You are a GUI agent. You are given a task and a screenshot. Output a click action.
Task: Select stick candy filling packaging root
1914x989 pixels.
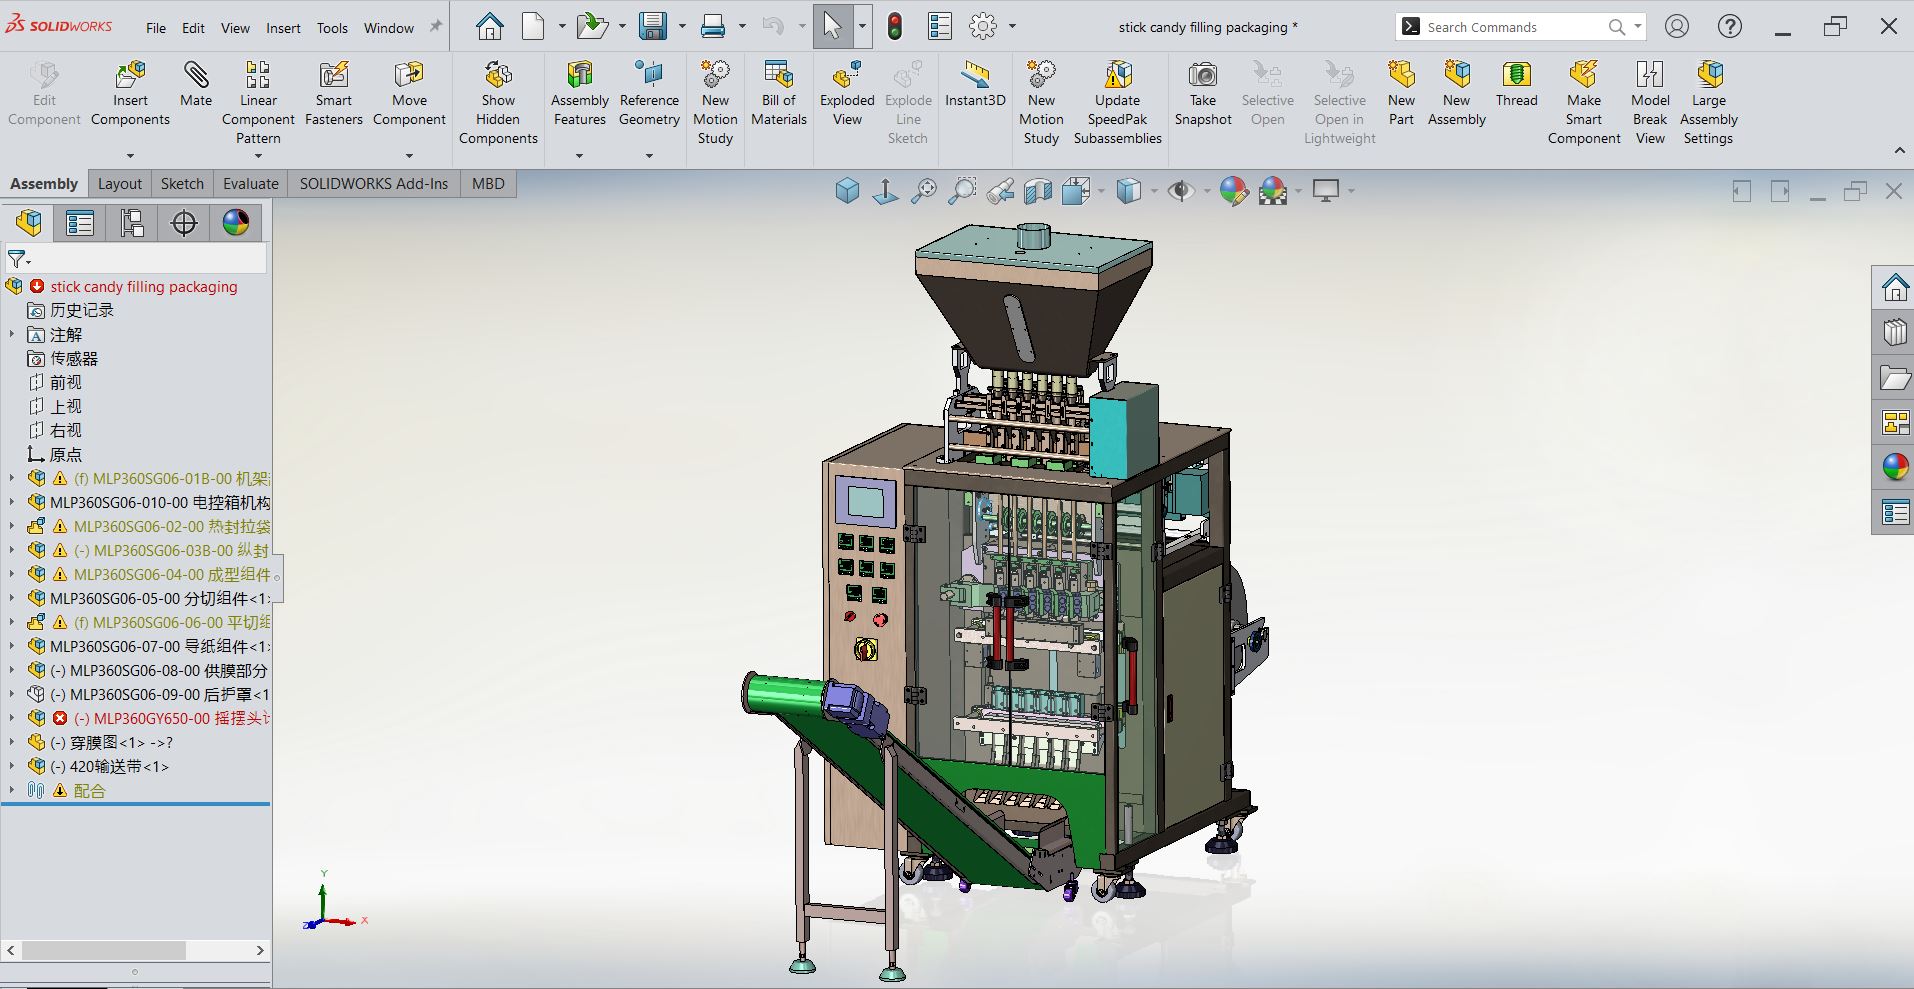144,287
